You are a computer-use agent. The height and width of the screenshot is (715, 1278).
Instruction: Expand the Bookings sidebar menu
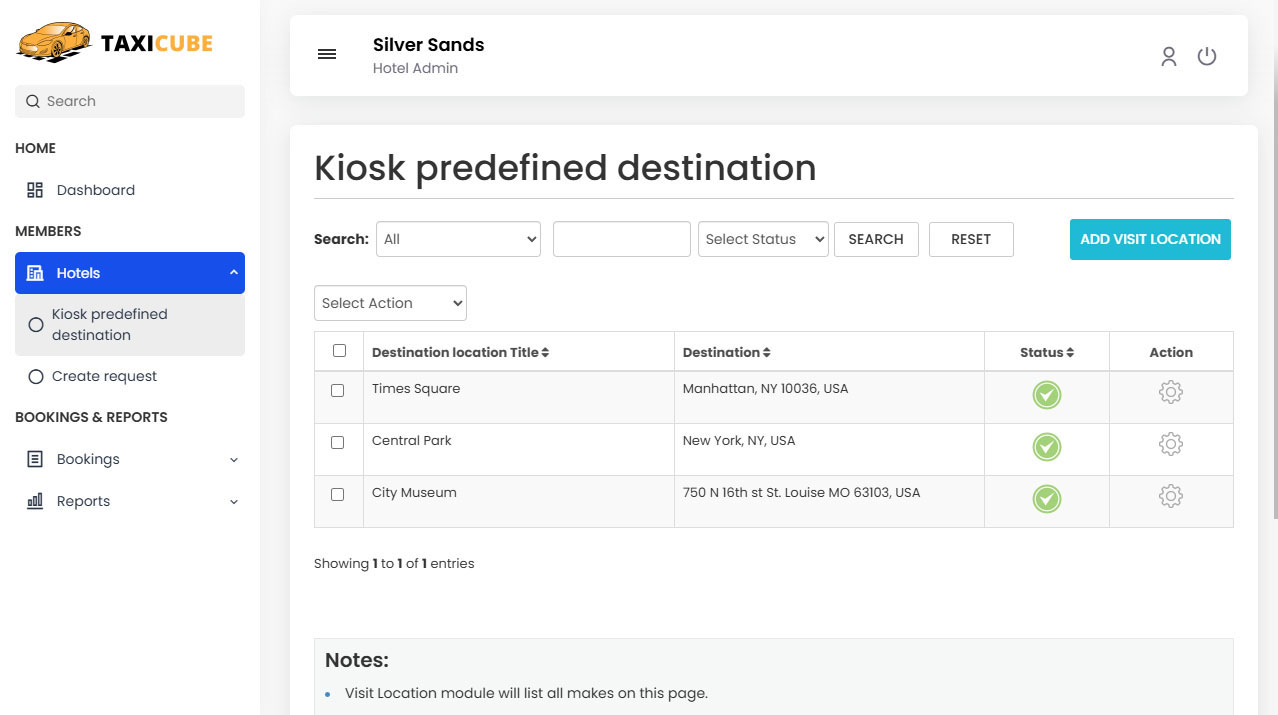click(130, 459)
